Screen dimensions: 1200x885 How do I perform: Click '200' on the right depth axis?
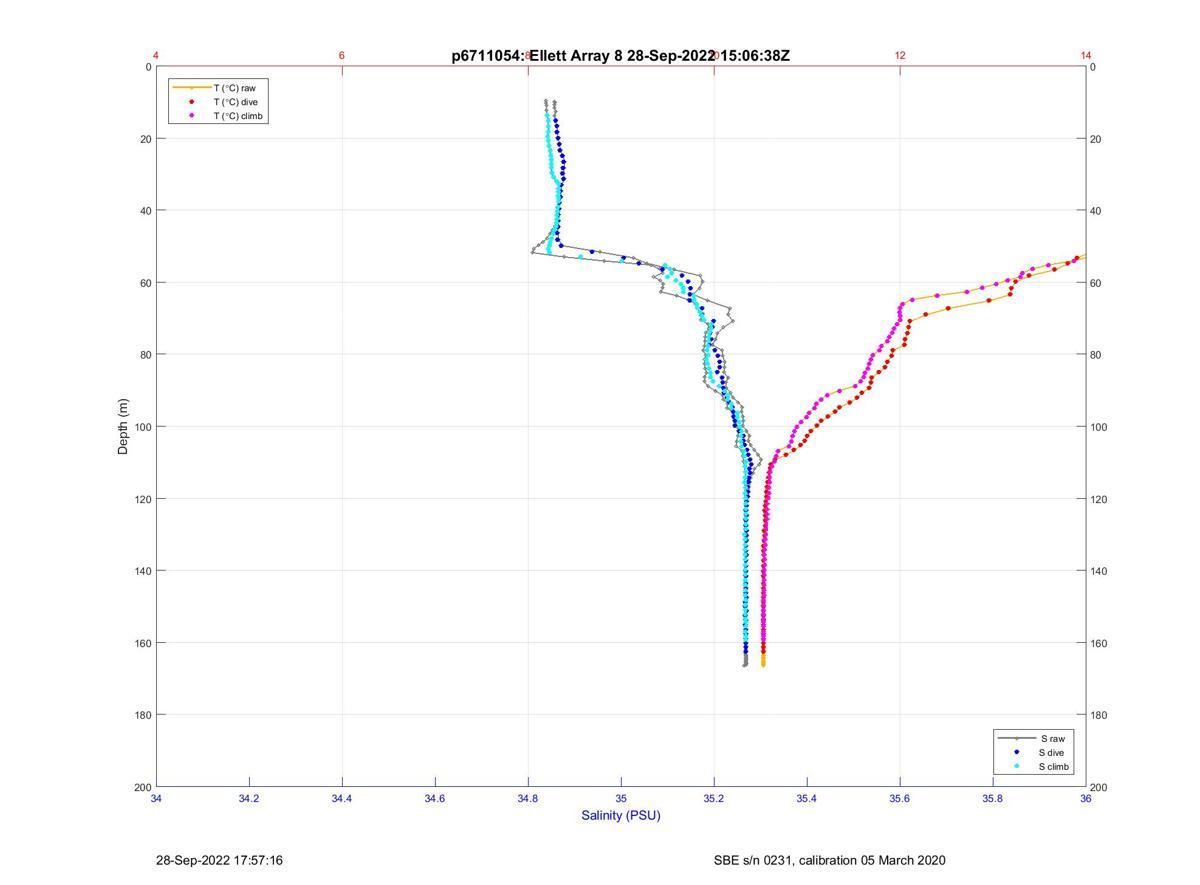click(1100, 787)
